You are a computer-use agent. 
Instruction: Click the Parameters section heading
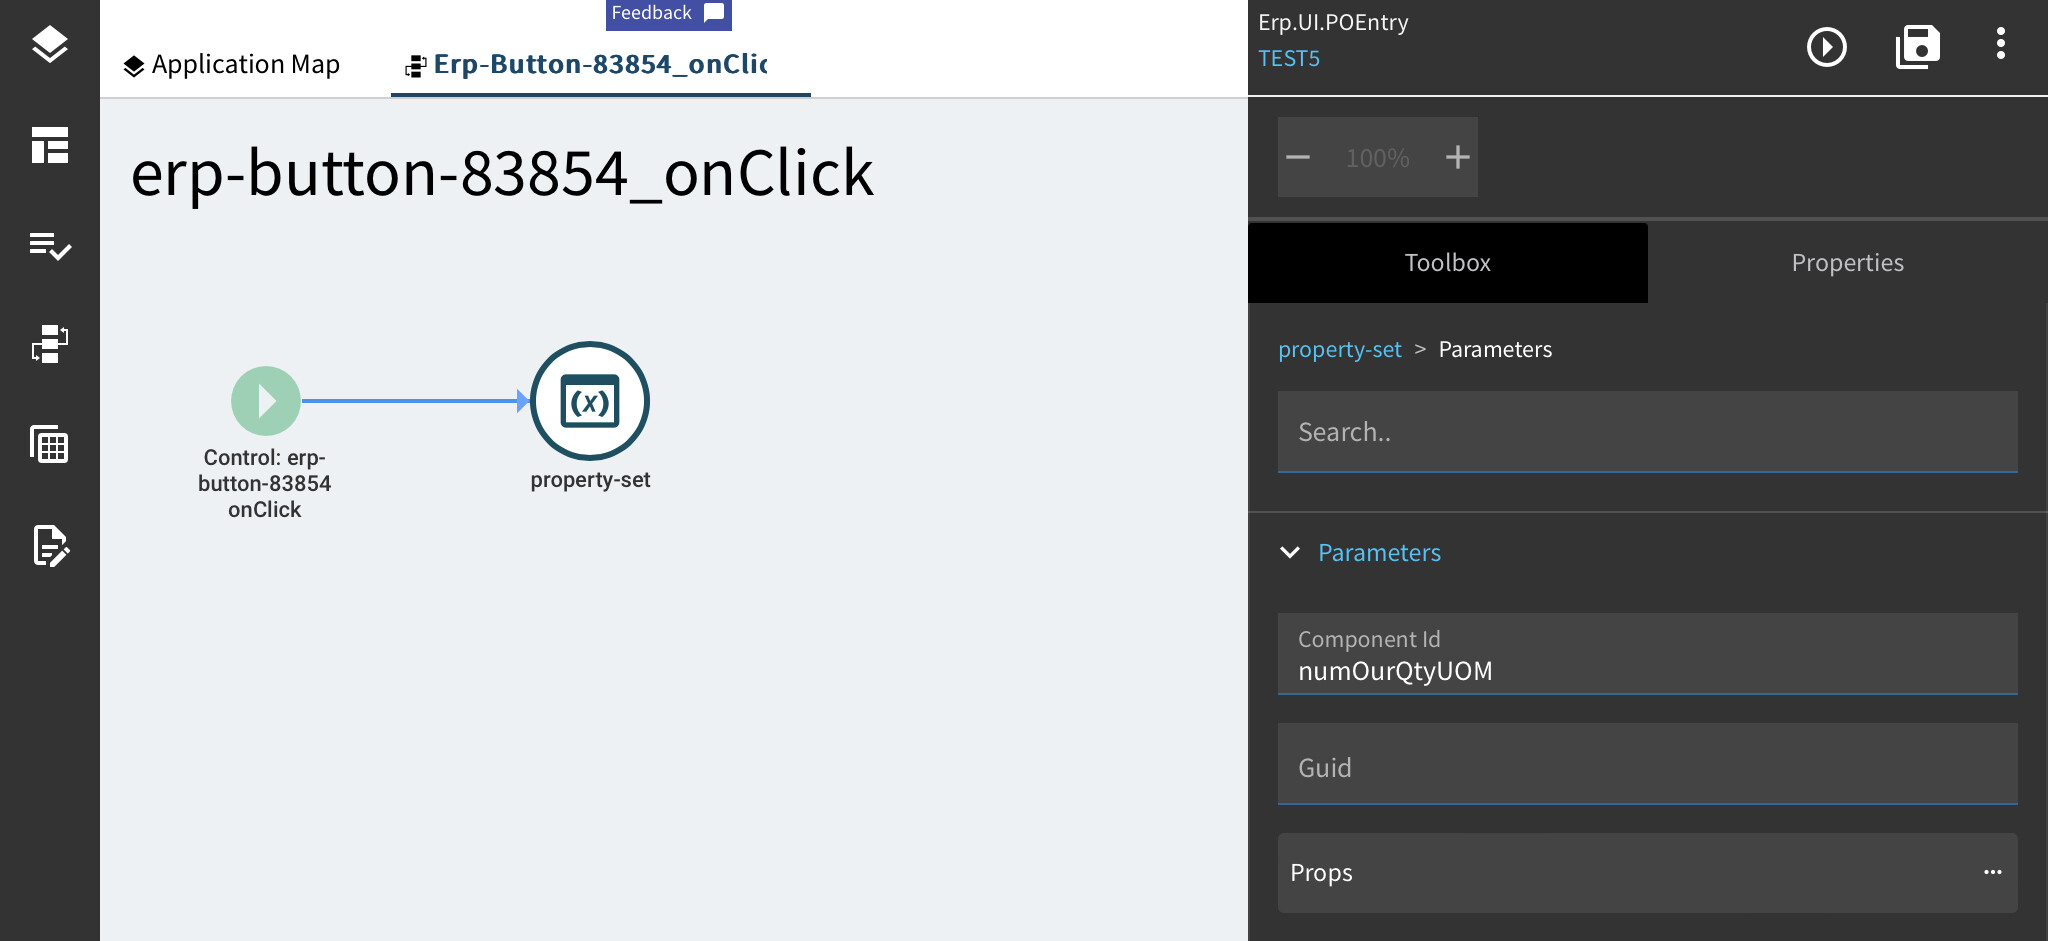pos(1379,553)
